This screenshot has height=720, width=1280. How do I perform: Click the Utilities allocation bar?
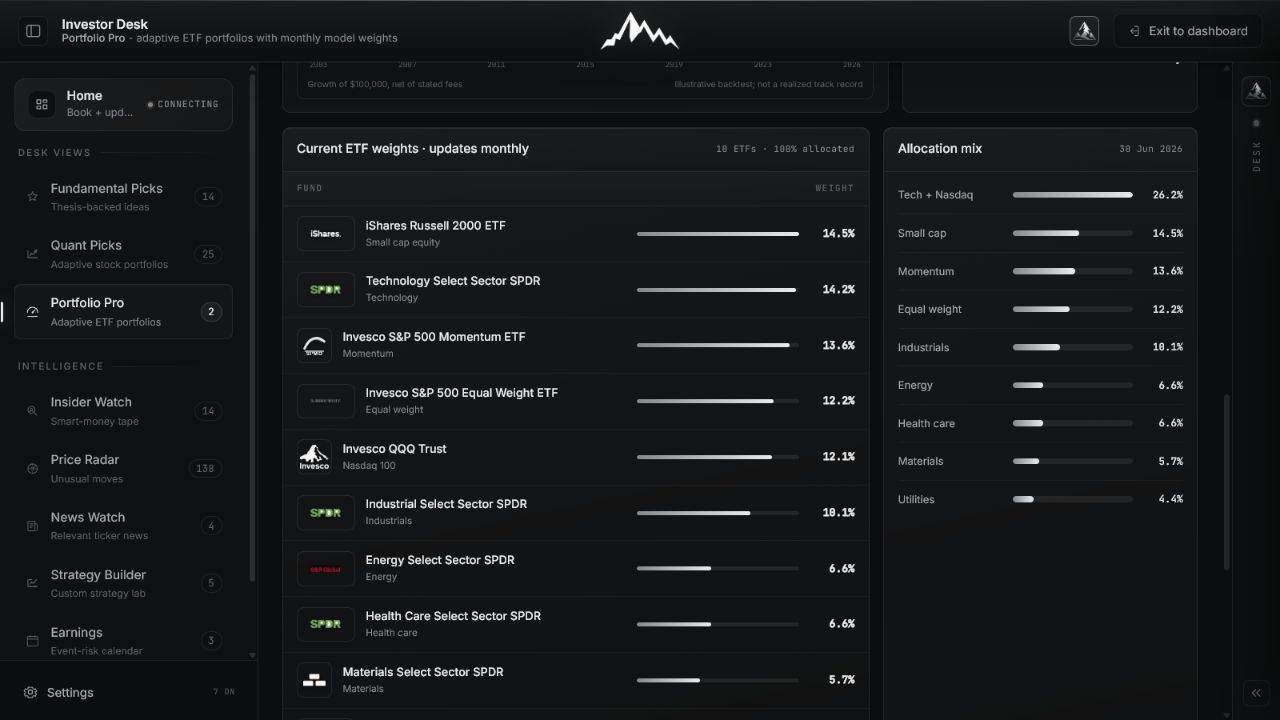tap(1073, 499)
